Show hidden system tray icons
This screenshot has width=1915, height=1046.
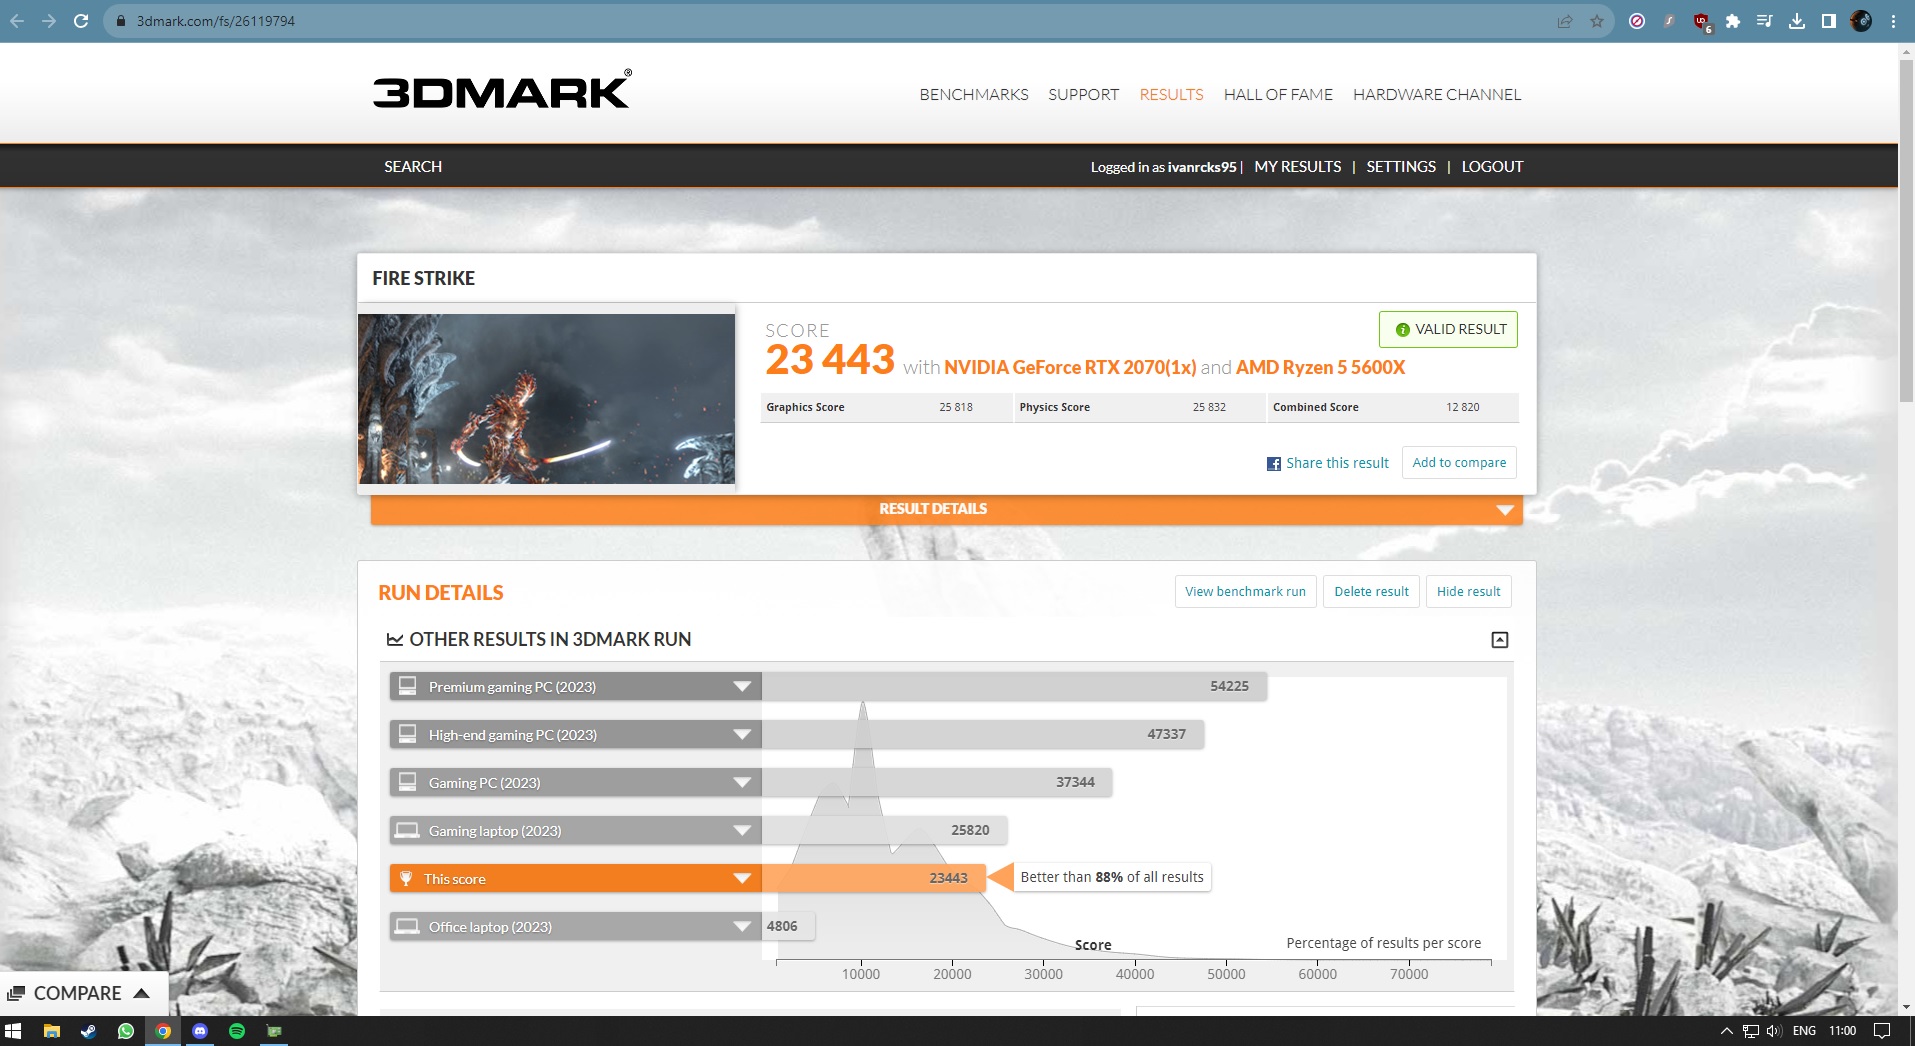tap(1727, 1031)
